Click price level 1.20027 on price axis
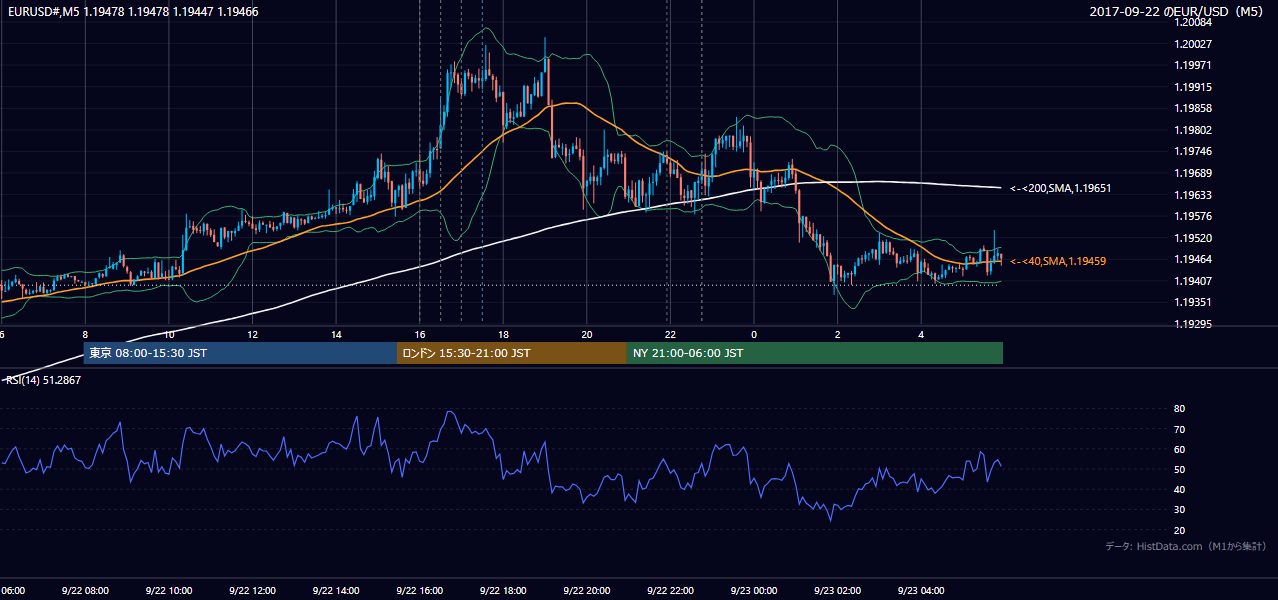 pyautogui.click(x=1194, y=44)
